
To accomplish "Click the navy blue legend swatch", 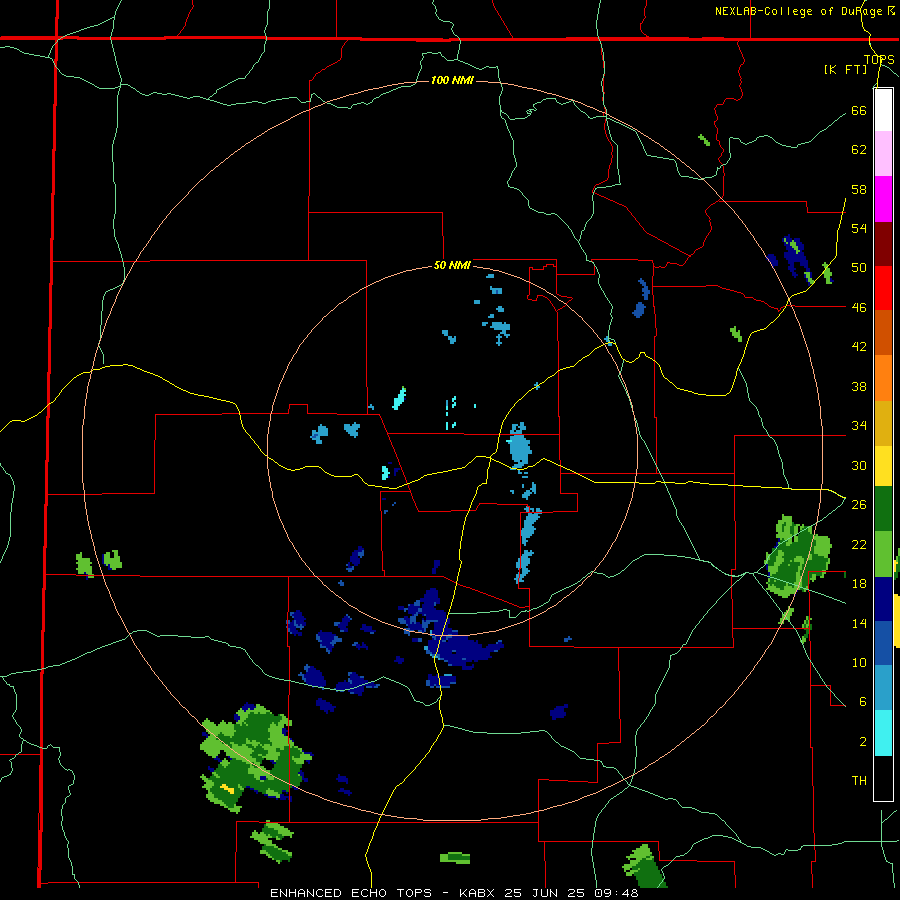I will [883, 599].
